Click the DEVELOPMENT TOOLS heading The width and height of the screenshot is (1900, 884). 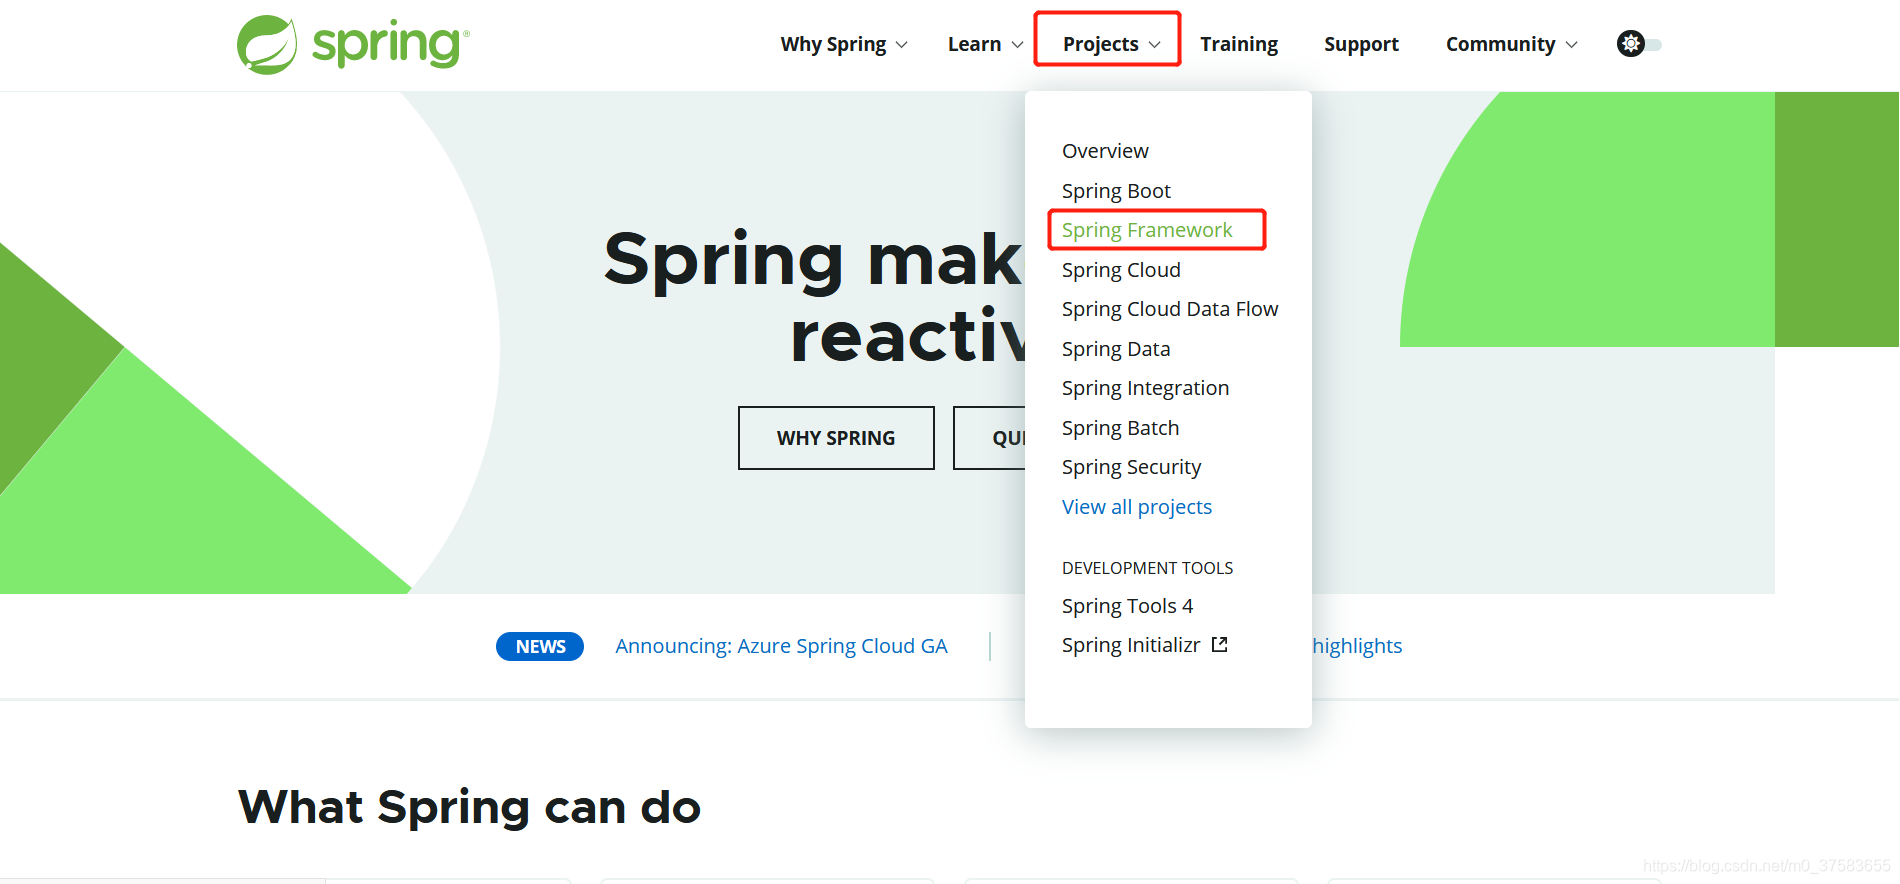coord(1147,568)
